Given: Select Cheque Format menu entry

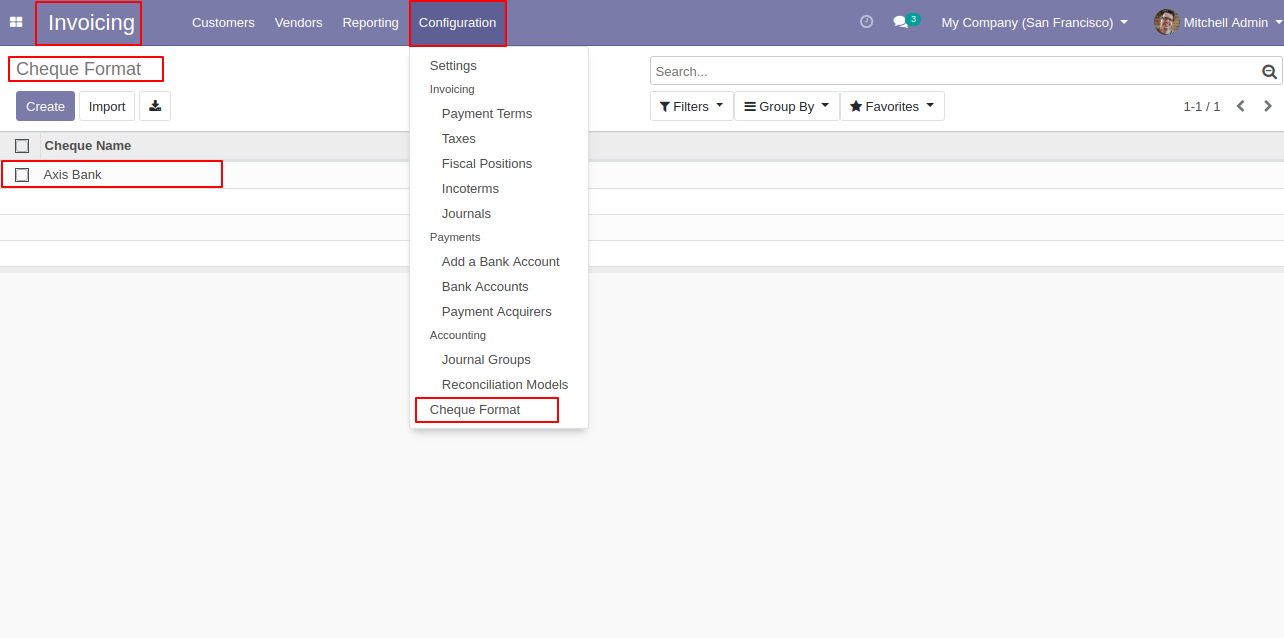Looking at the screenshot, I should 475,410.
